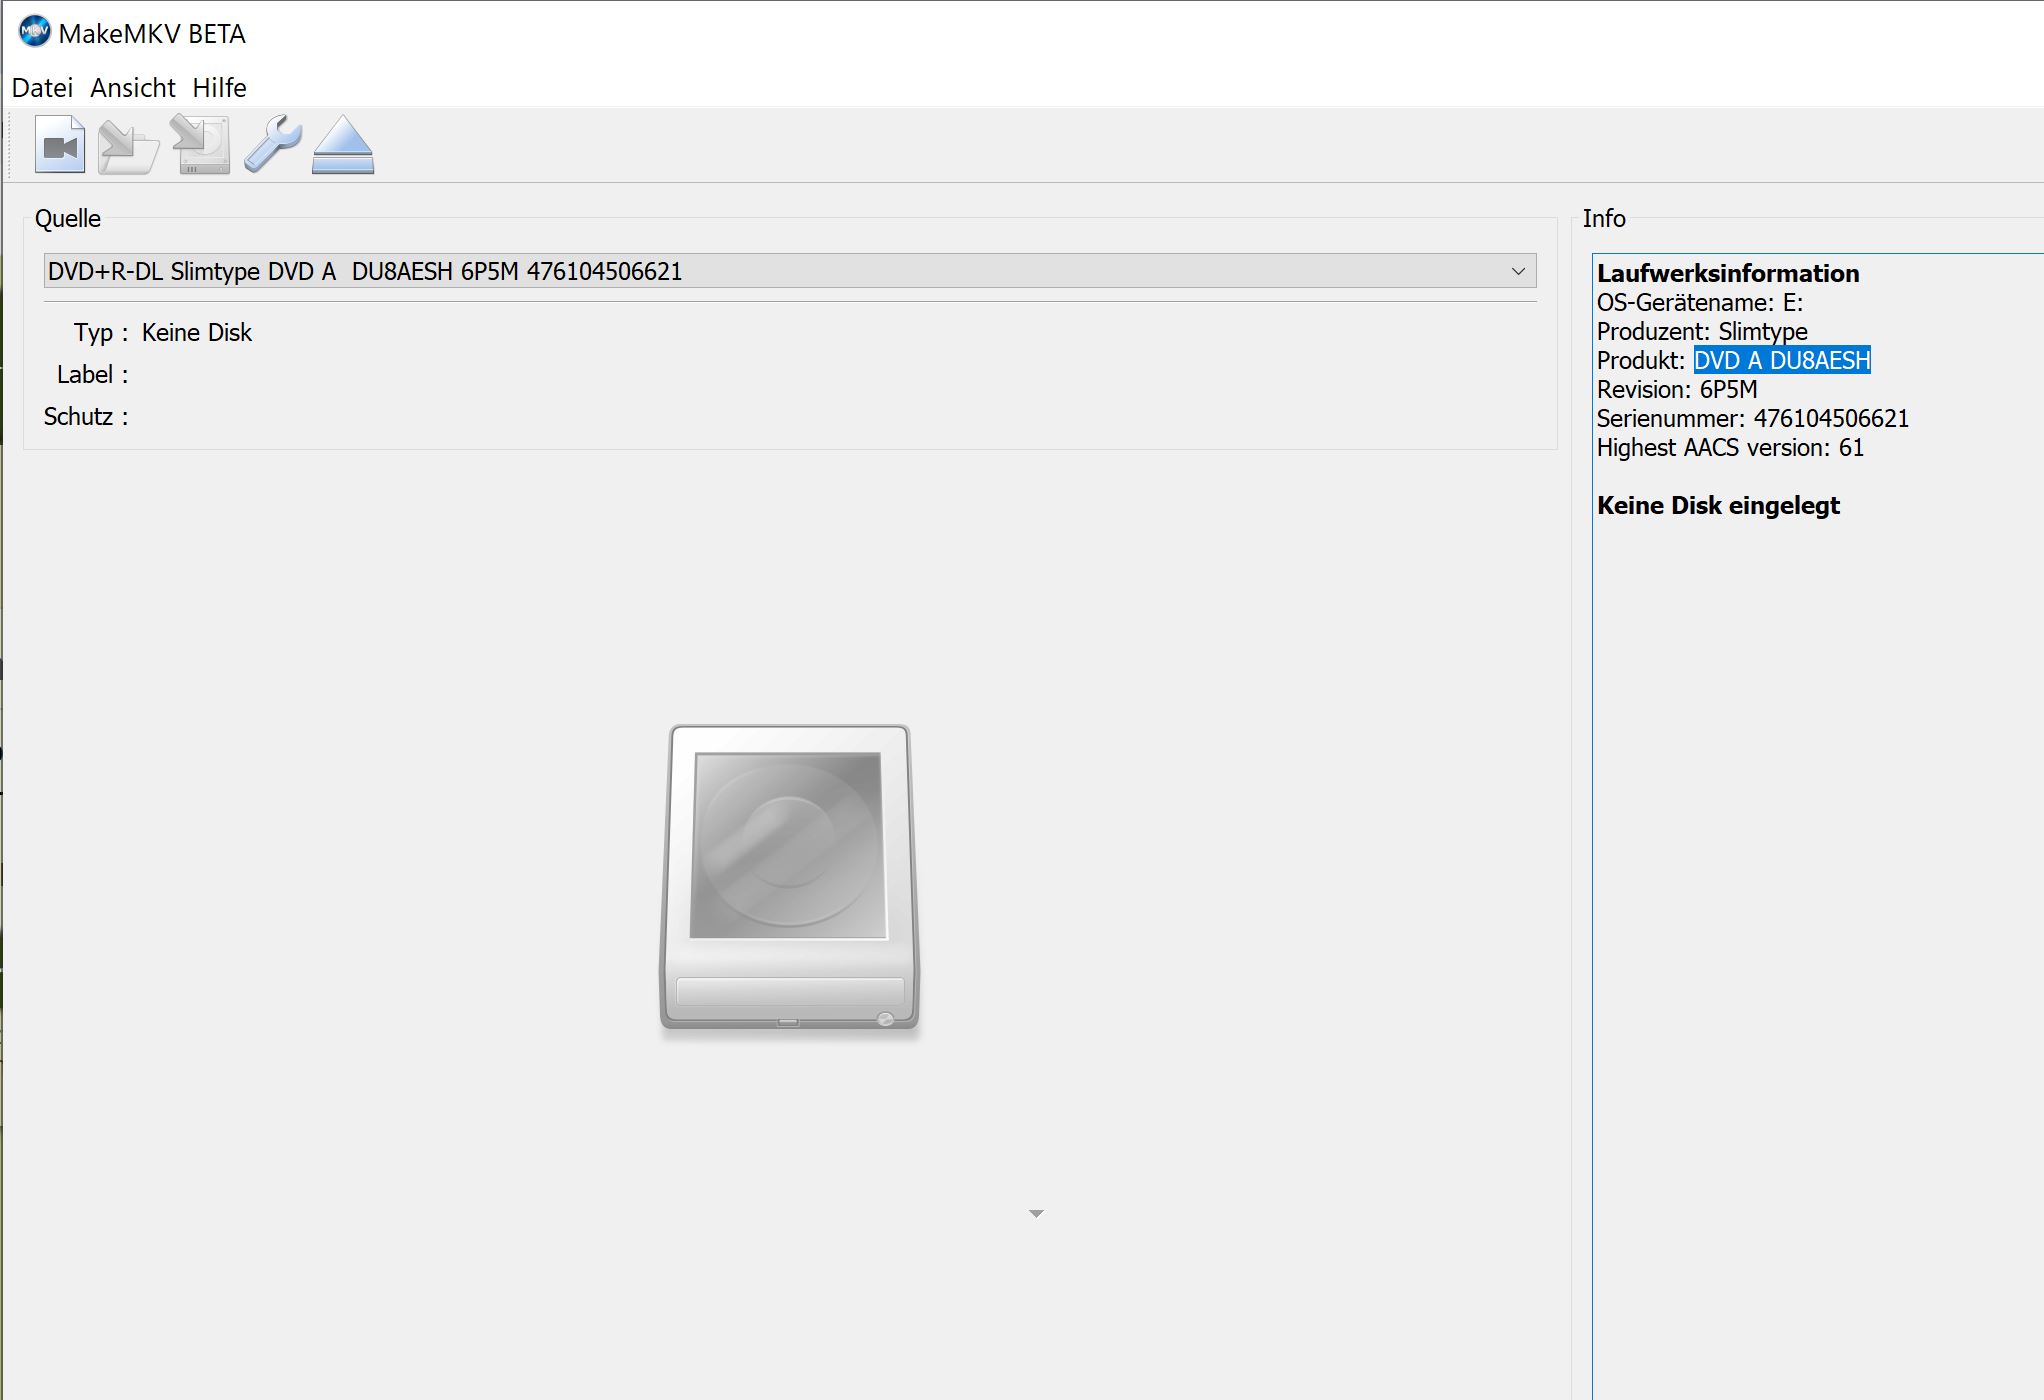This screenshot has width=2044, height=1400.
Task: Open the Ansicht menu
Action: [133, 88]
